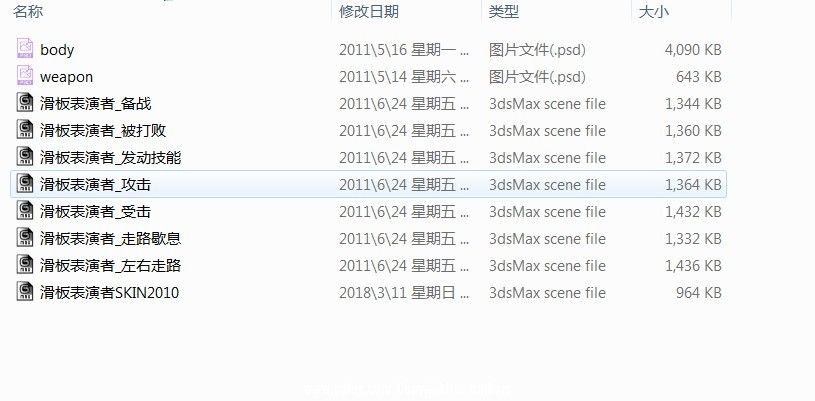Click the 滑板表演者_受击 file icon
Viewport: 815px width, 401px height.
tap(25, 211)
